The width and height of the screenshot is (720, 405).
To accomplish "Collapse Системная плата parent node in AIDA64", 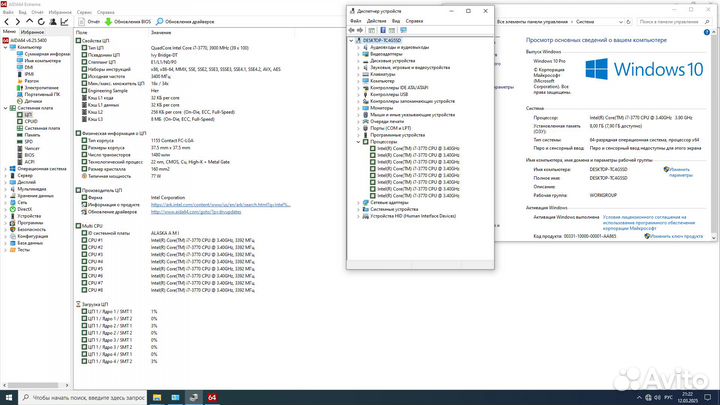I will click(x=6, y=108).
